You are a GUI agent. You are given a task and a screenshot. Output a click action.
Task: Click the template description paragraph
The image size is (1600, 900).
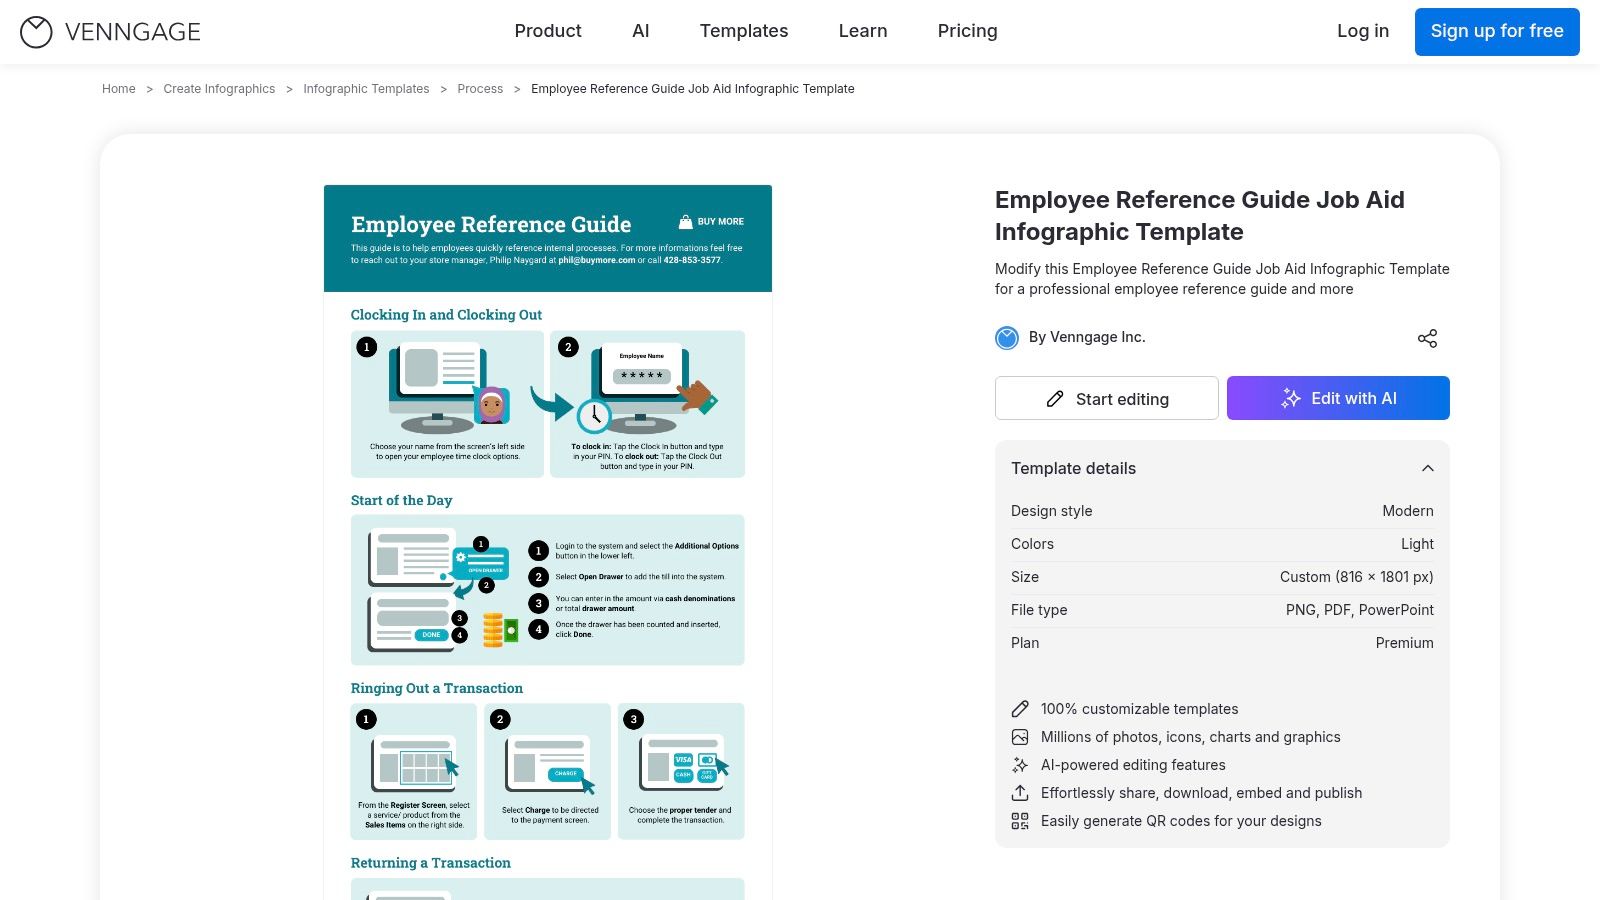pos(1222,279)
